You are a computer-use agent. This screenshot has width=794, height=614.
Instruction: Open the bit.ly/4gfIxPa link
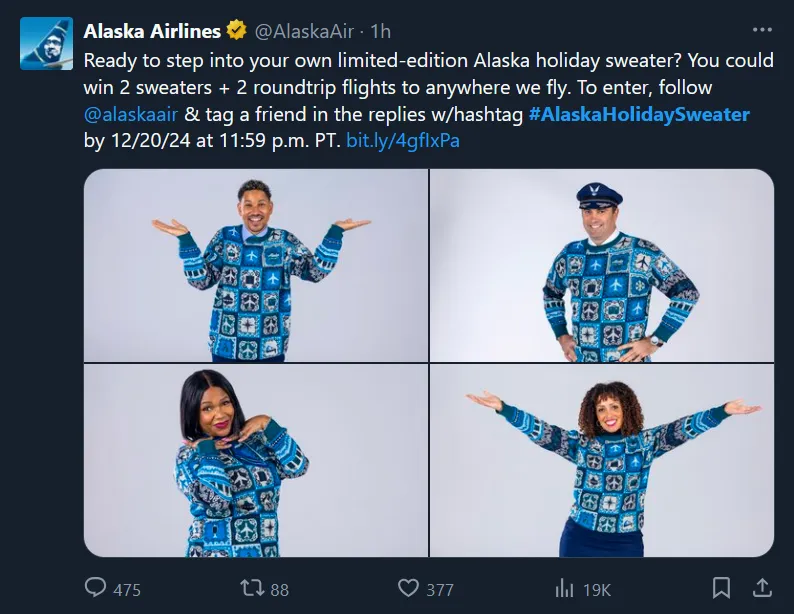[x=403, y=141]
